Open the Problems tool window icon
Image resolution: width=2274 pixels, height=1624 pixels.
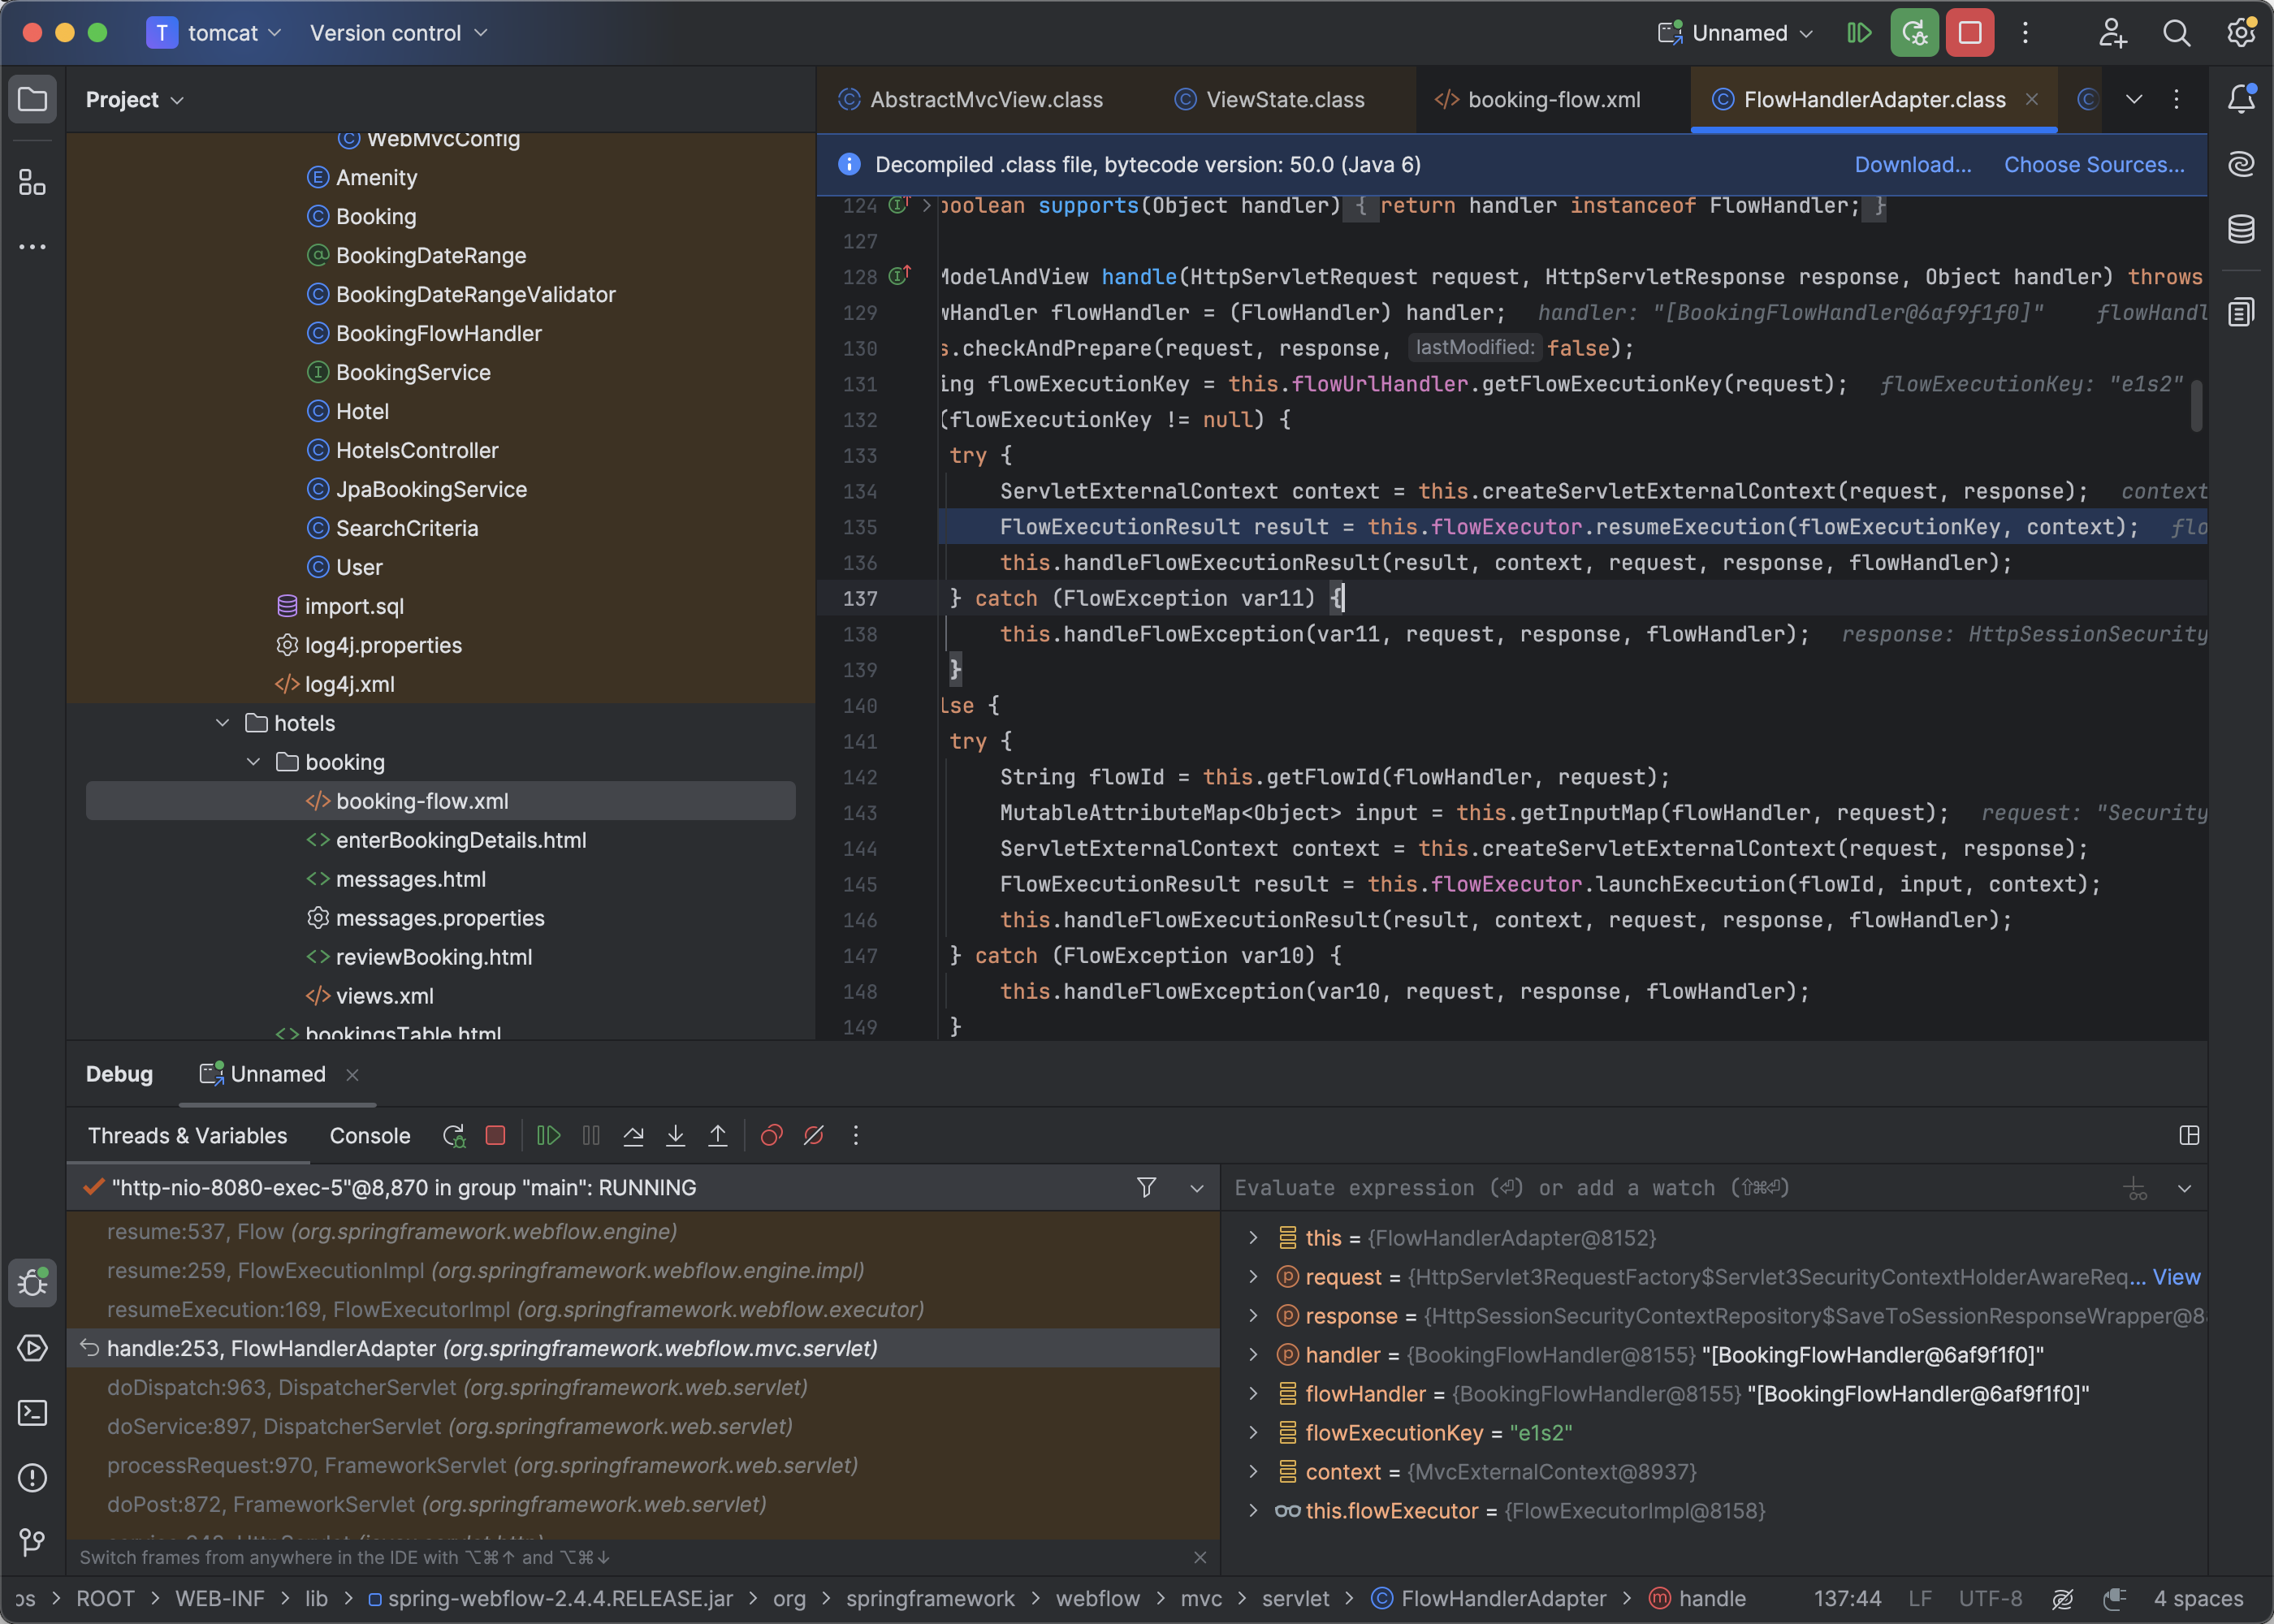(32, 1478)
